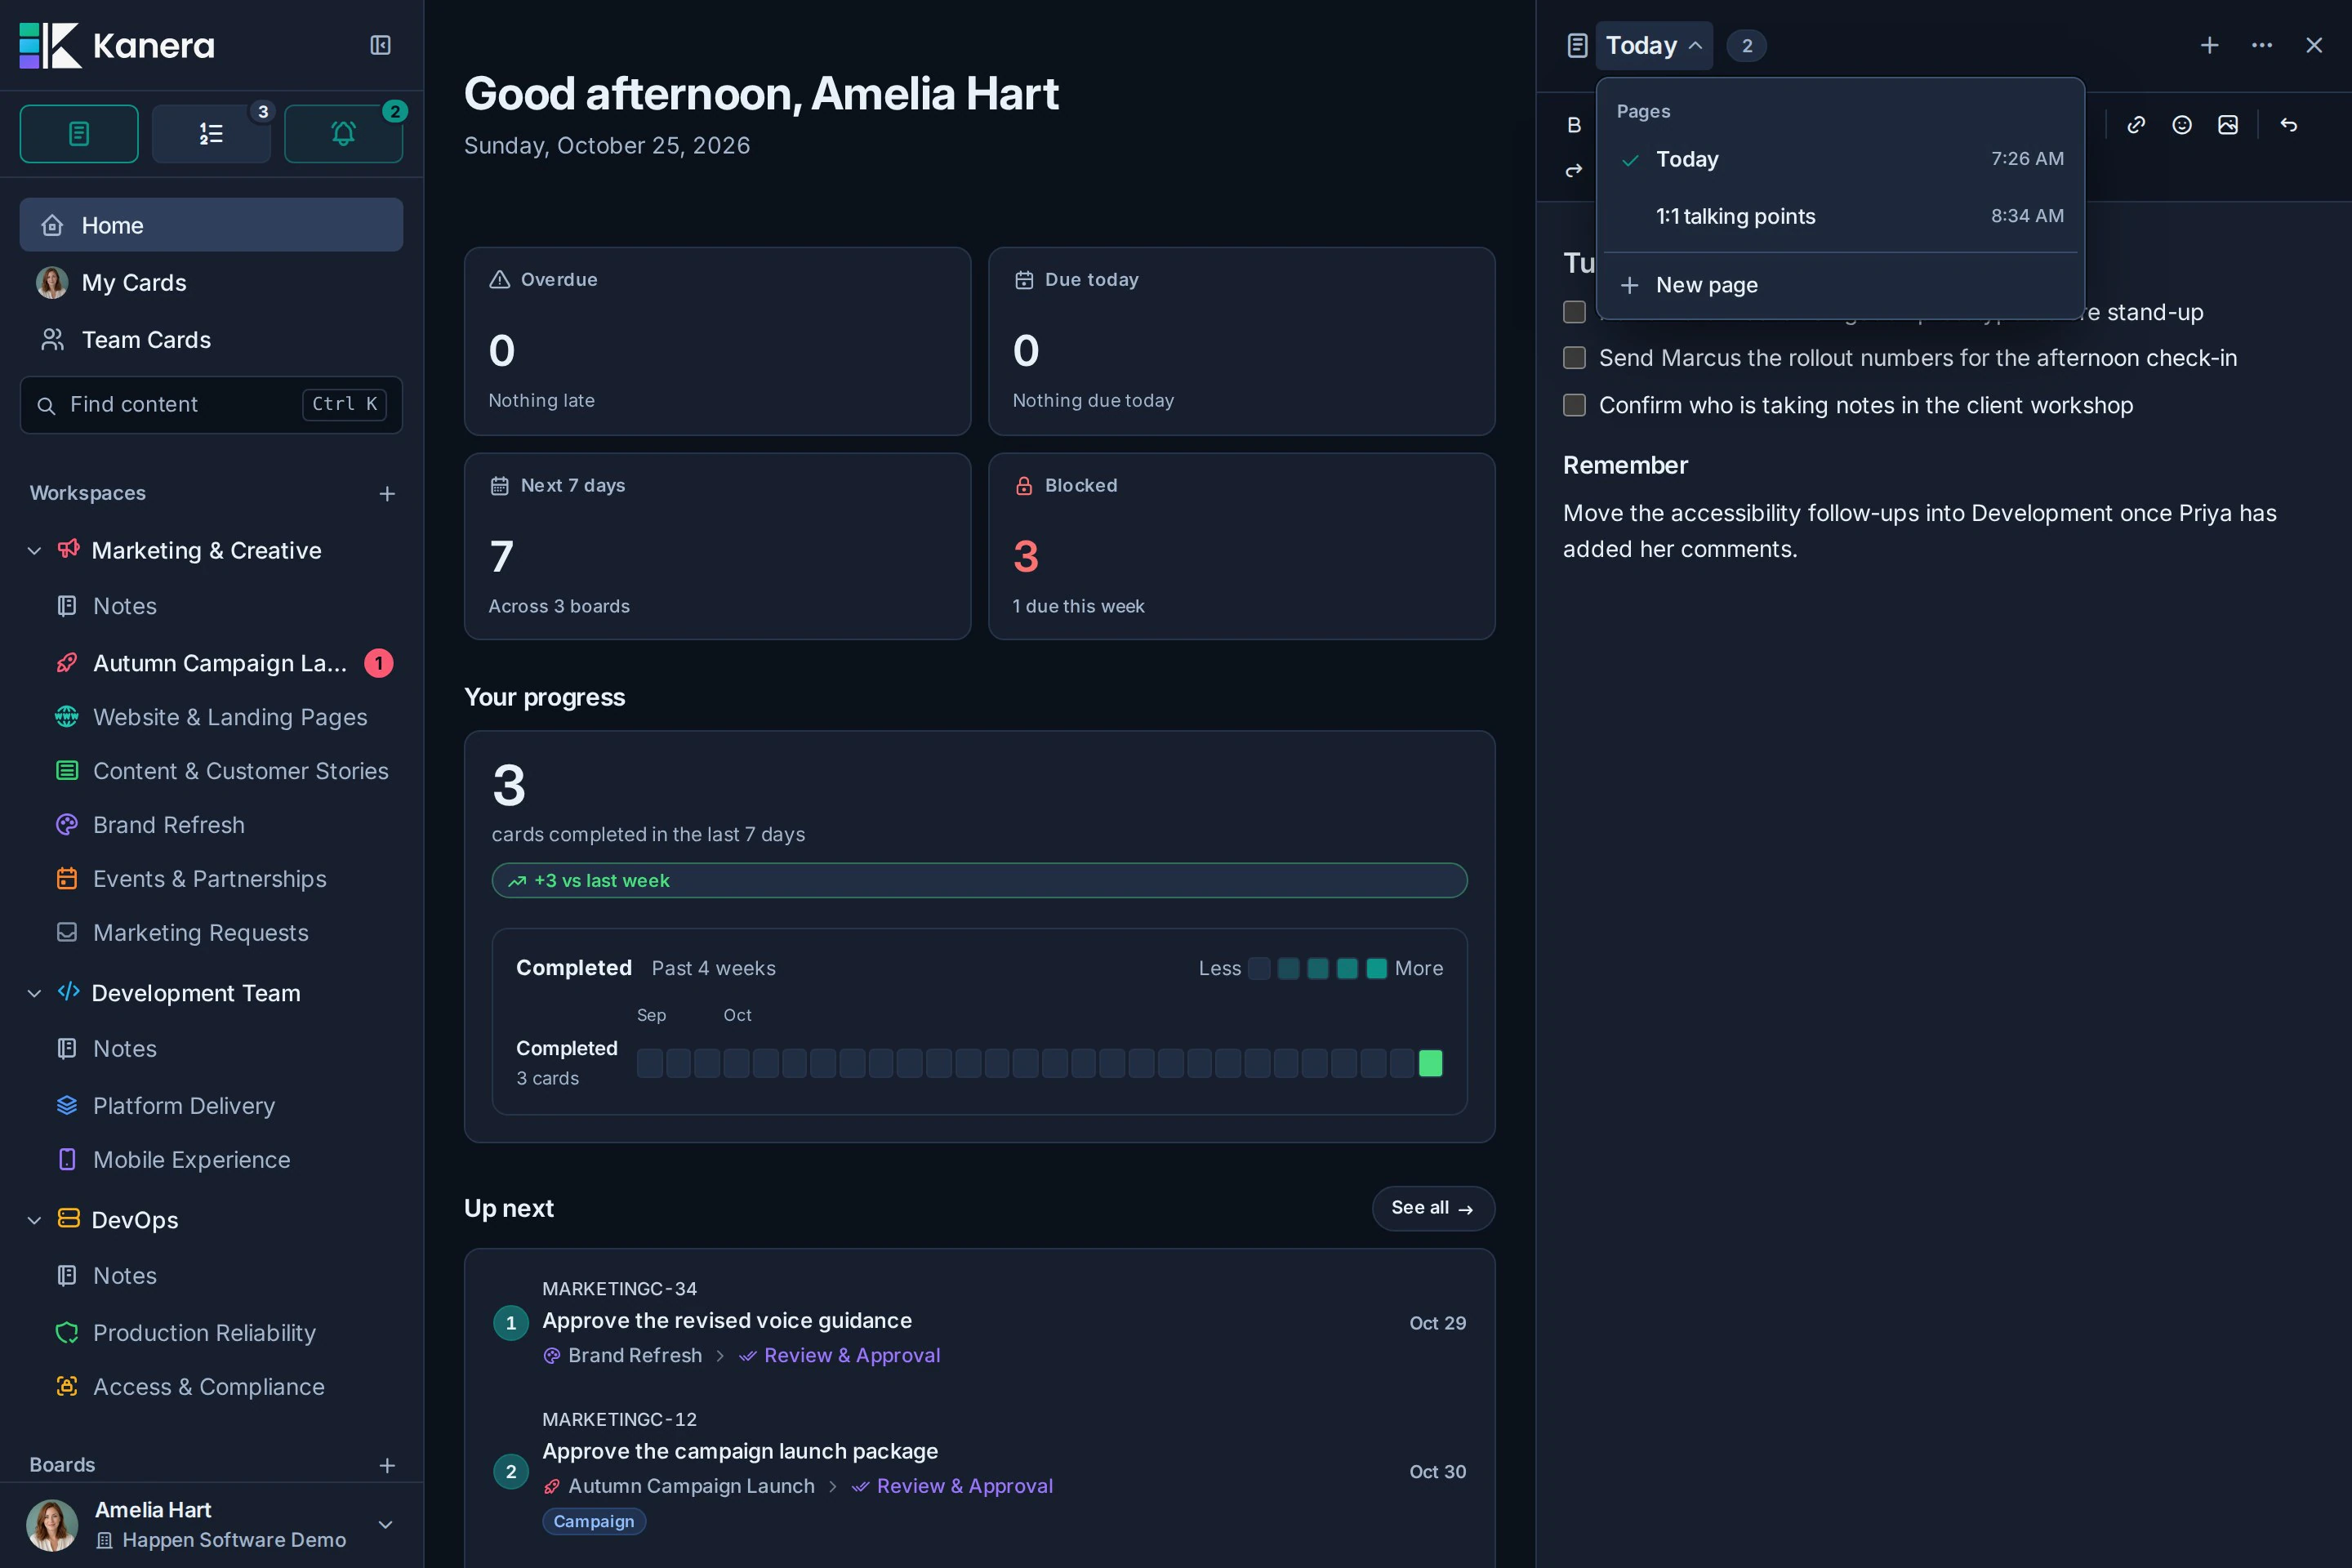The height and width of the screenshot is (1568, 2352).
Task: Click the +3 vs last week progress bar
Action: (x=979, y=881)
